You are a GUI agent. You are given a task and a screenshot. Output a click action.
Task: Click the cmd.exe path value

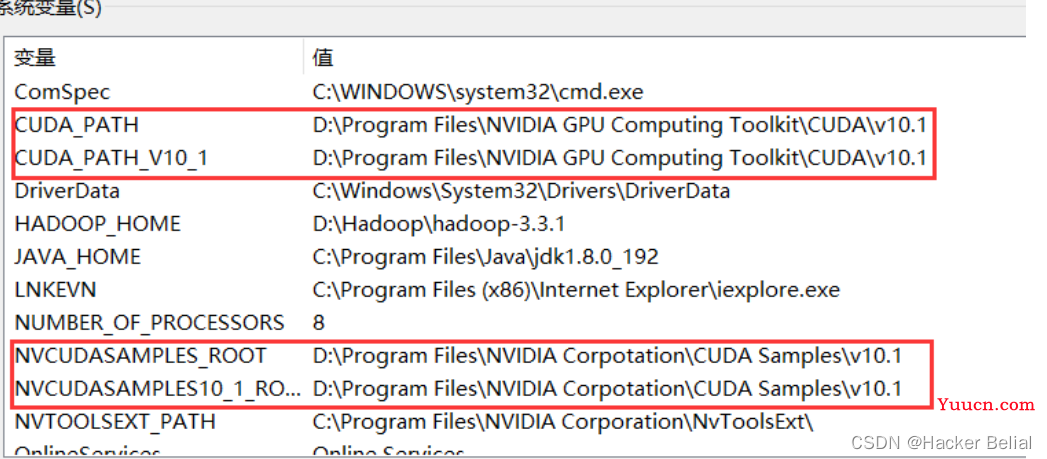click(478, 92)
